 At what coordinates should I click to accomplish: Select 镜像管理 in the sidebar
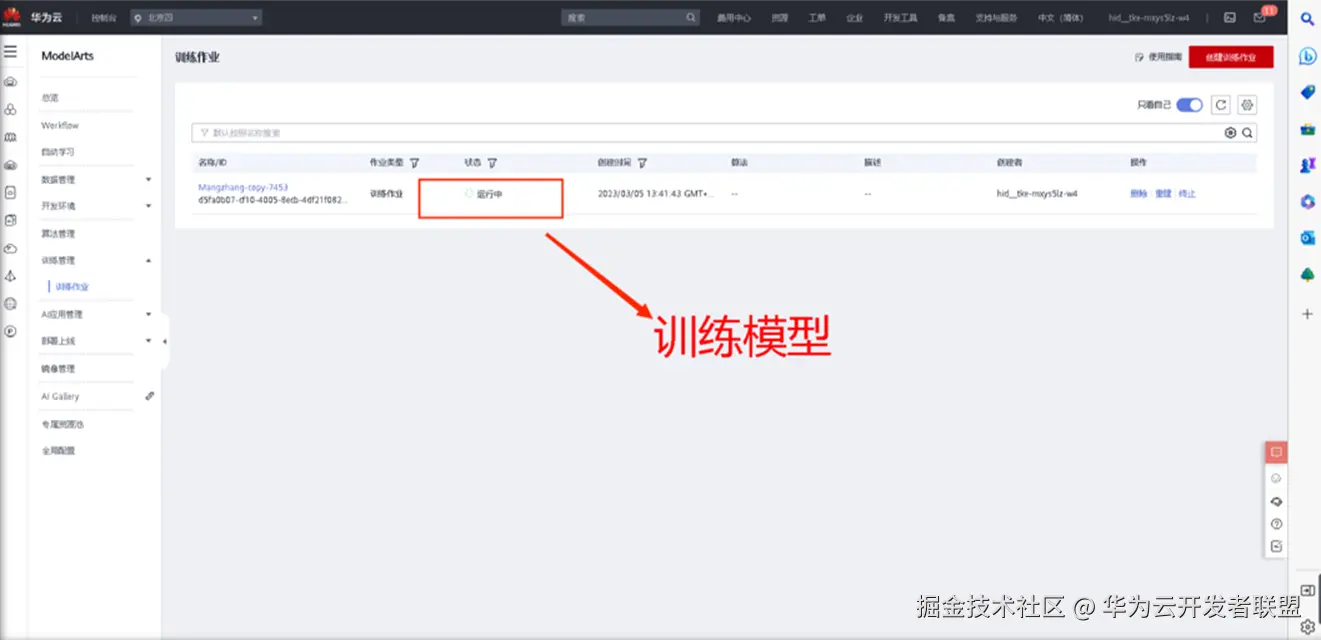[58, 369]
